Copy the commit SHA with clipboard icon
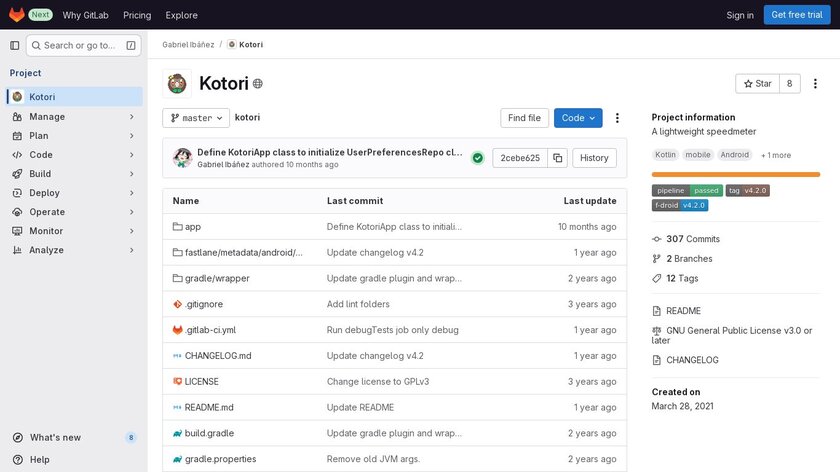 (558, 158)
